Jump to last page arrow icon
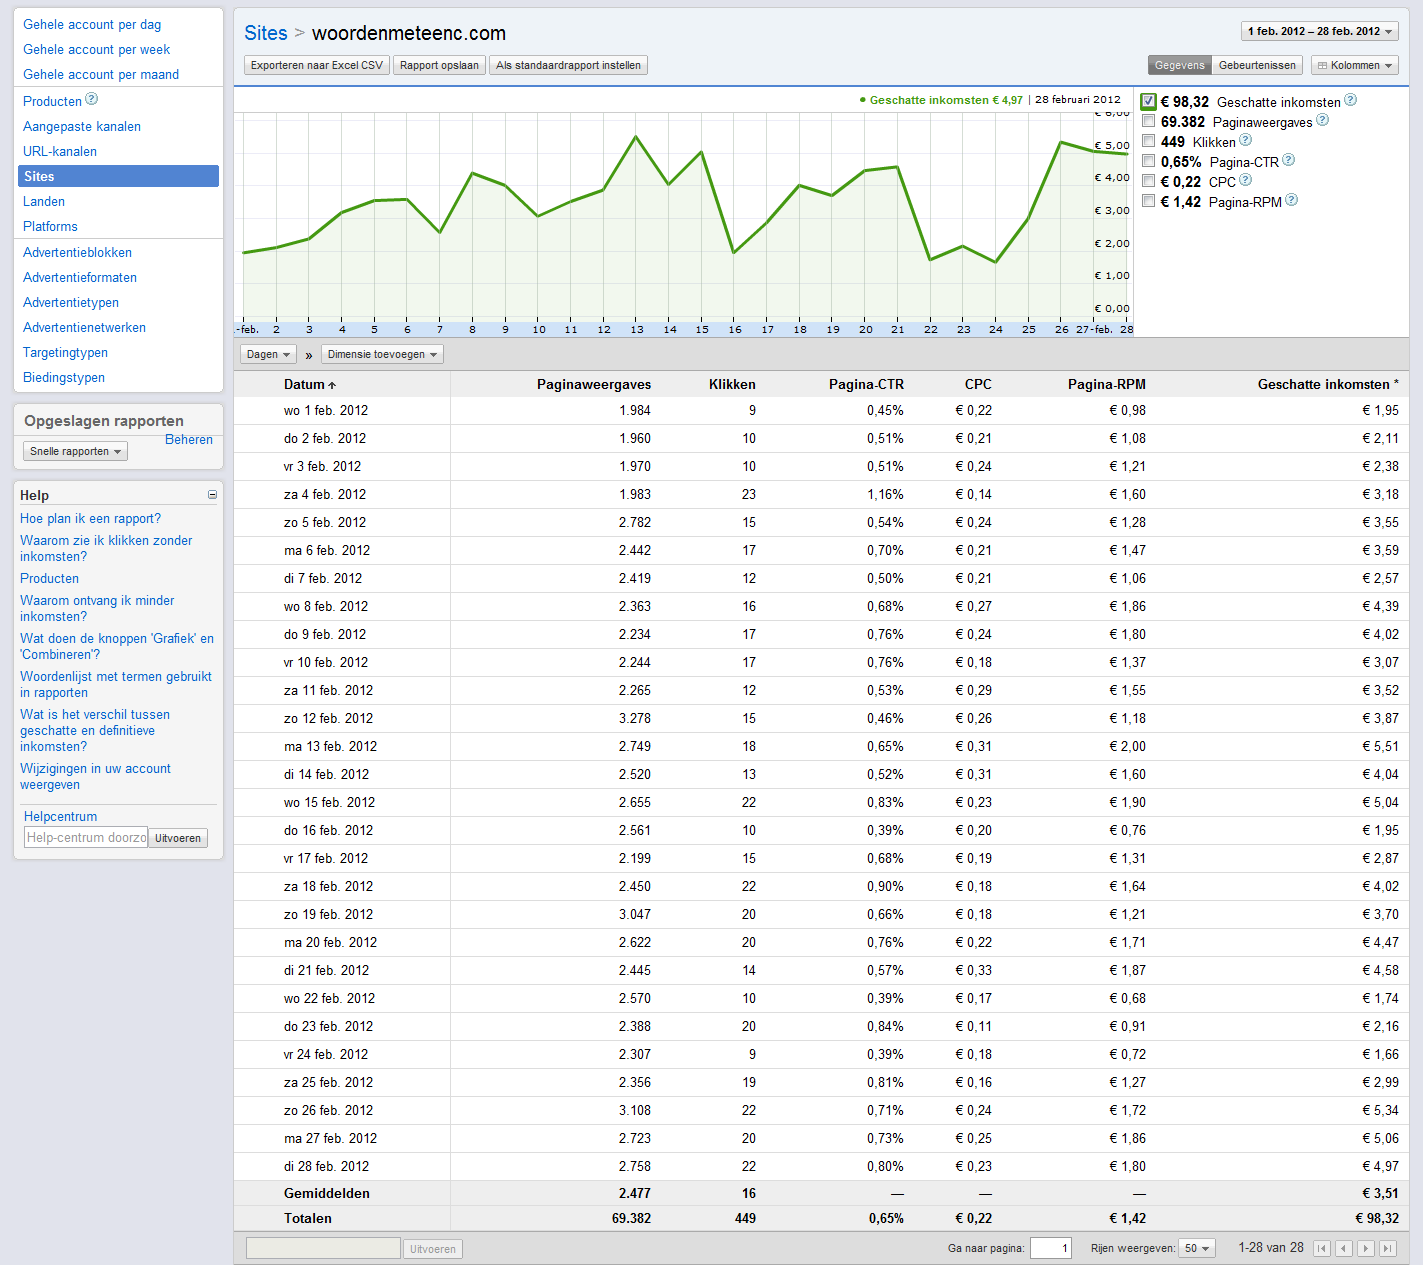1423x1265 pixels. (1388, 1248)
